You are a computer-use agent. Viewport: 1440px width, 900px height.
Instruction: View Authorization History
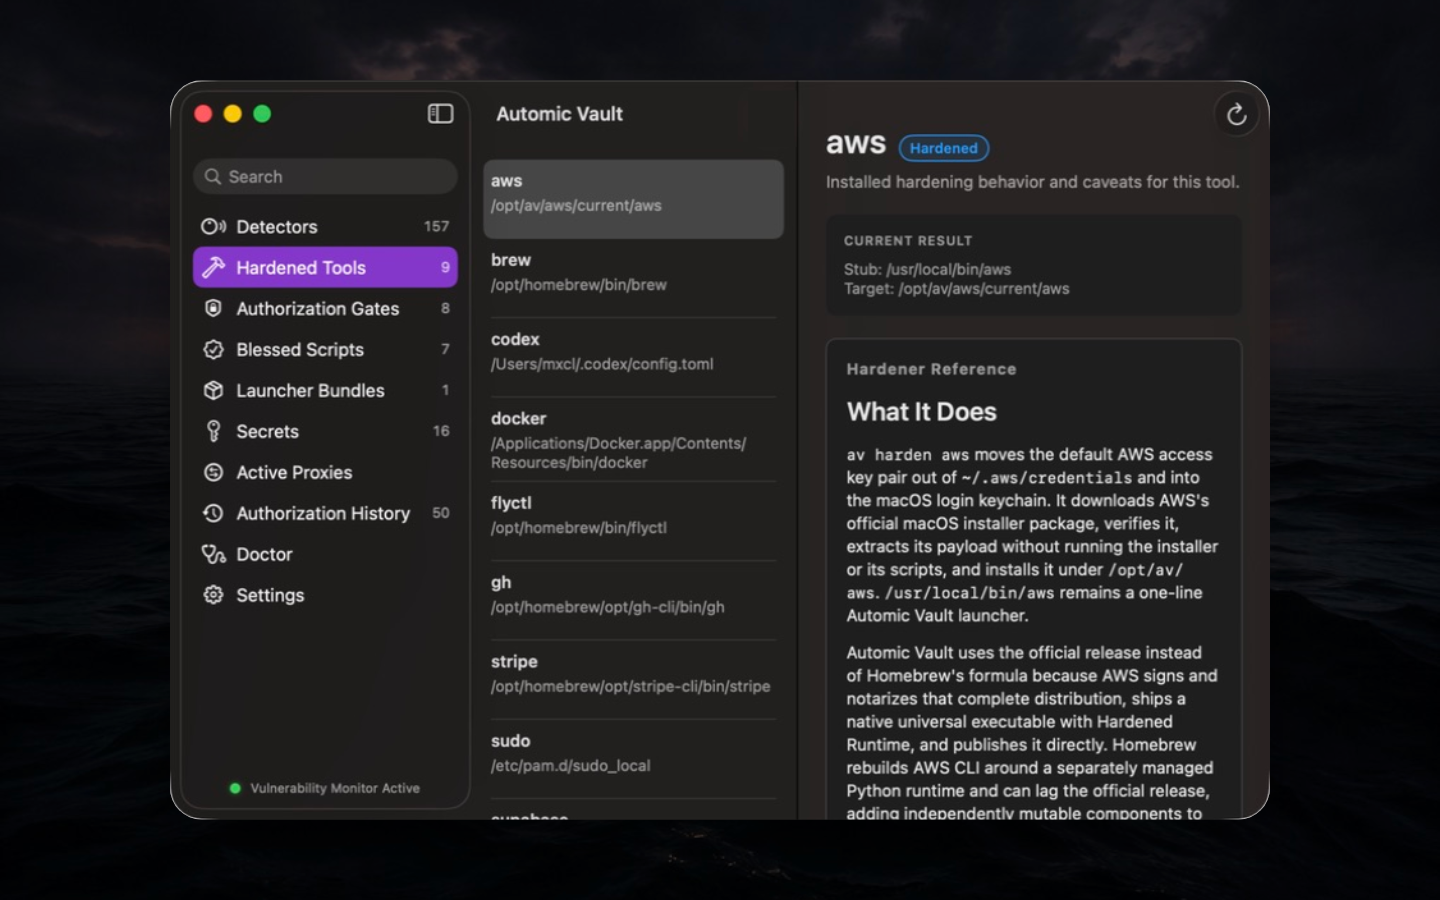325,514
